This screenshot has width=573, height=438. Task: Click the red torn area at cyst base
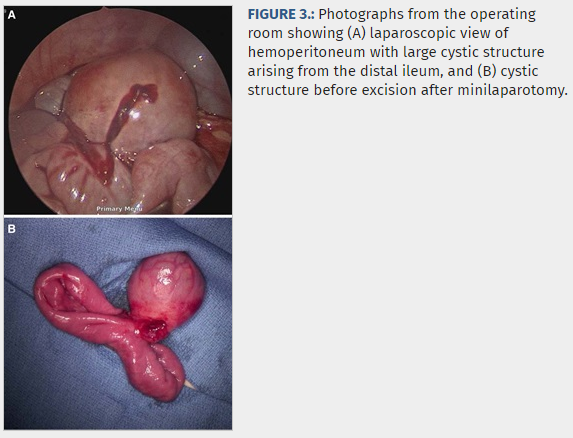(x=152, y=329)
